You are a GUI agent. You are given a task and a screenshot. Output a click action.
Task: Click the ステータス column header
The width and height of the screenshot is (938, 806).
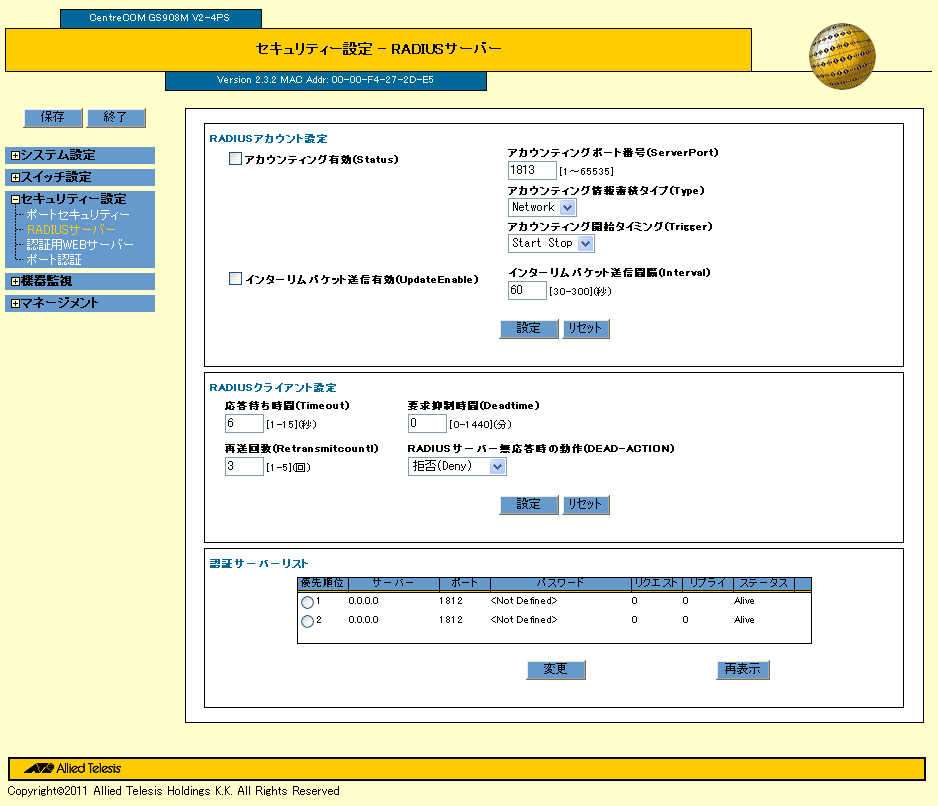[764, 583]
